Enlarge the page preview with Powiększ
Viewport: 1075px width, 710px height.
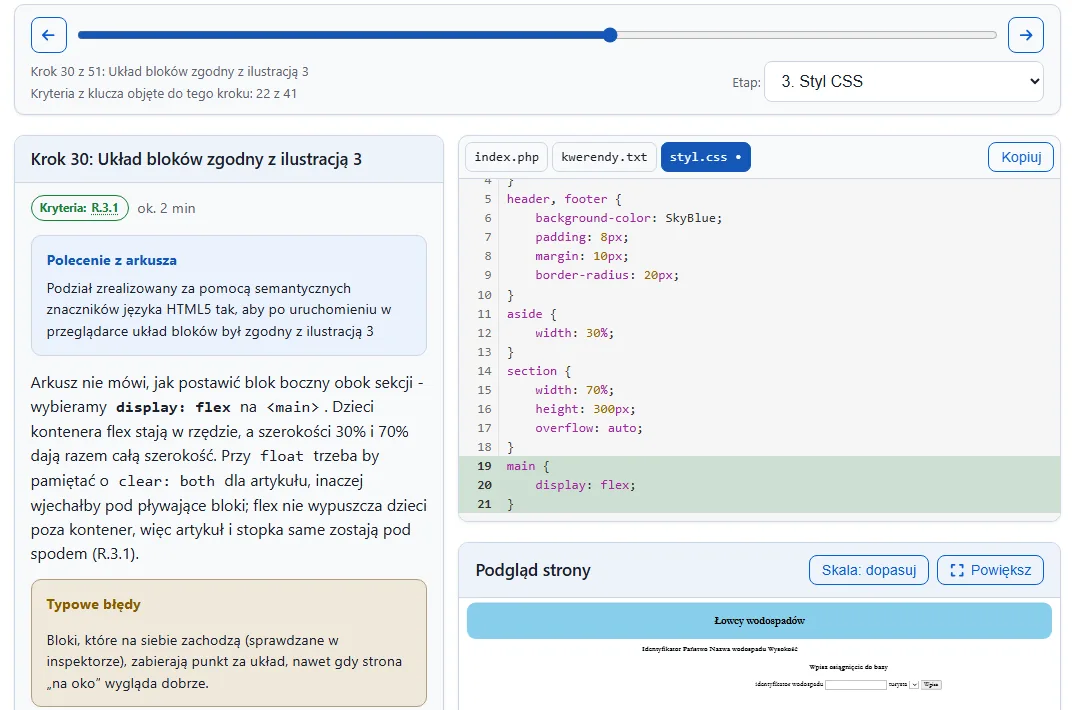point(990,570)
